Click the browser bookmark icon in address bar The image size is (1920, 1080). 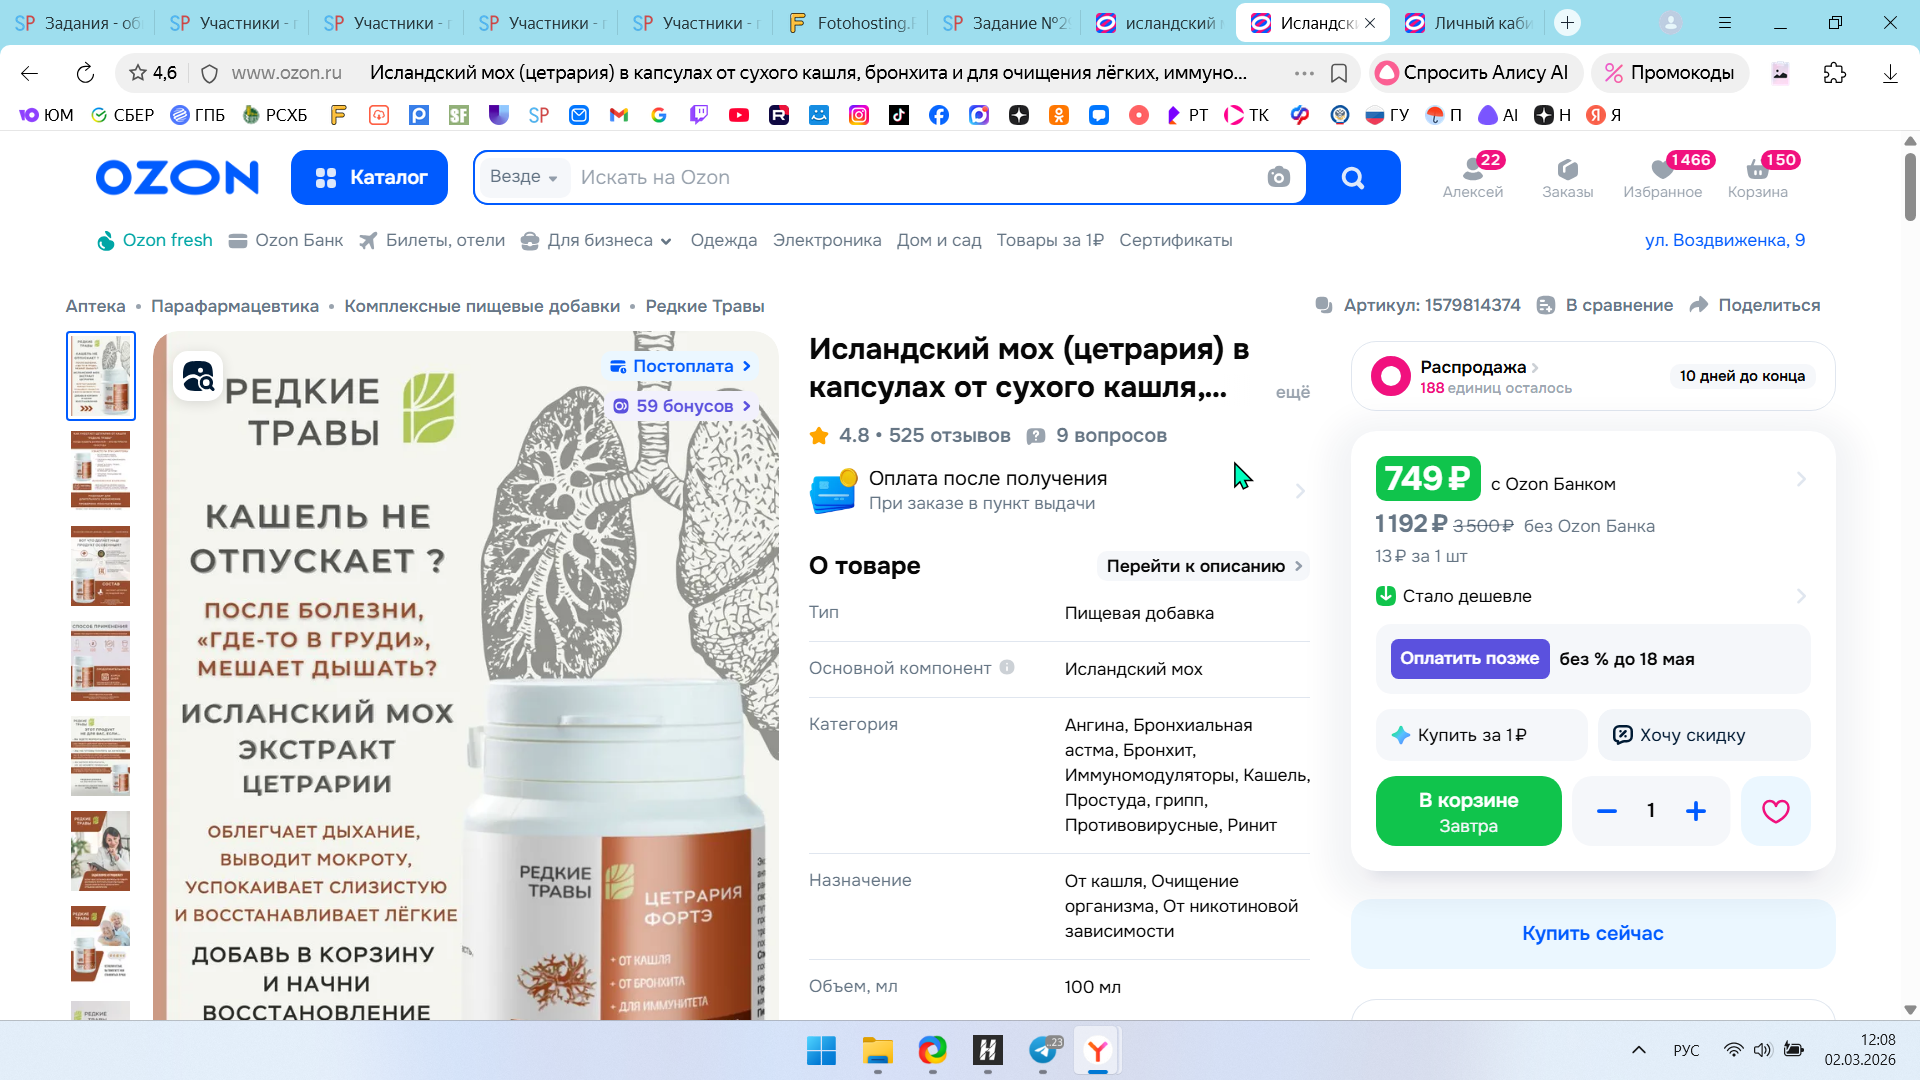coord(1339,73)
